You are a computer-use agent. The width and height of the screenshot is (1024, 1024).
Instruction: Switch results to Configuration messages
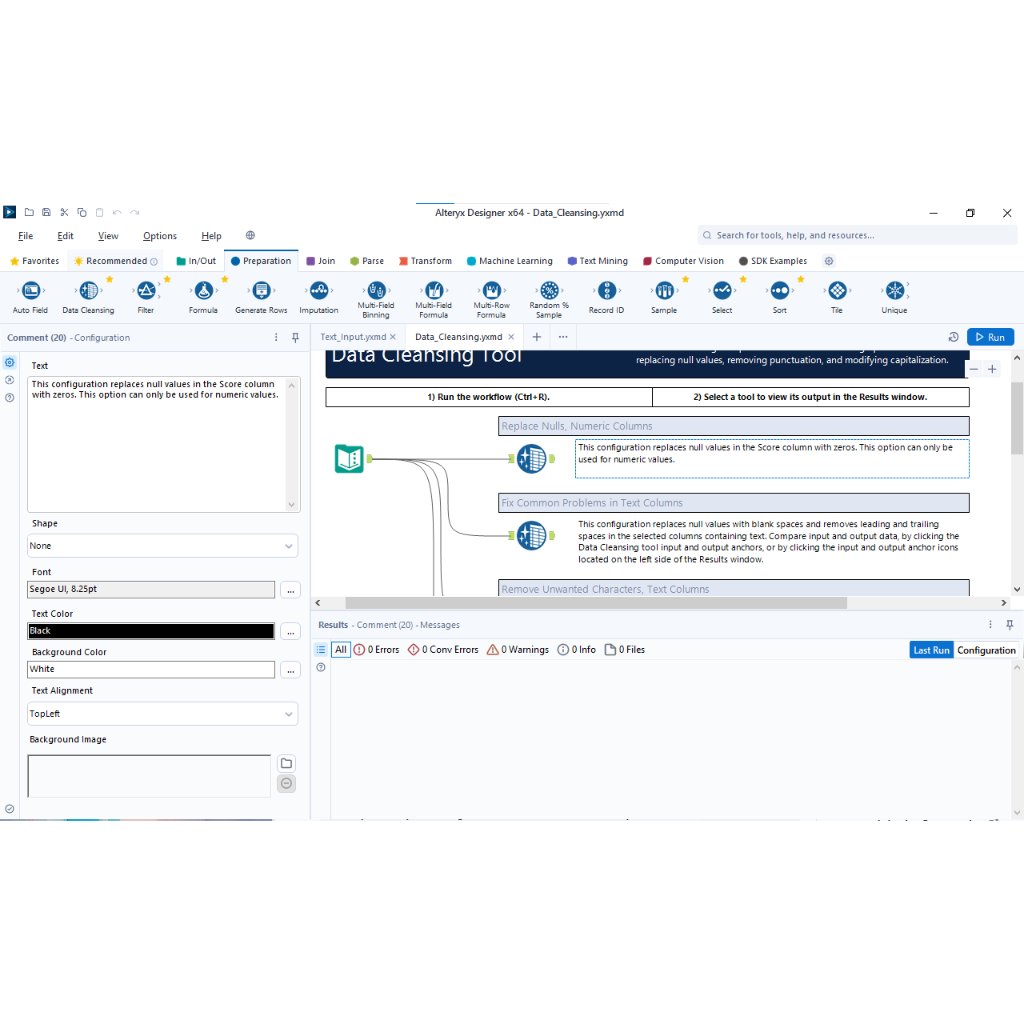[986, 650]
